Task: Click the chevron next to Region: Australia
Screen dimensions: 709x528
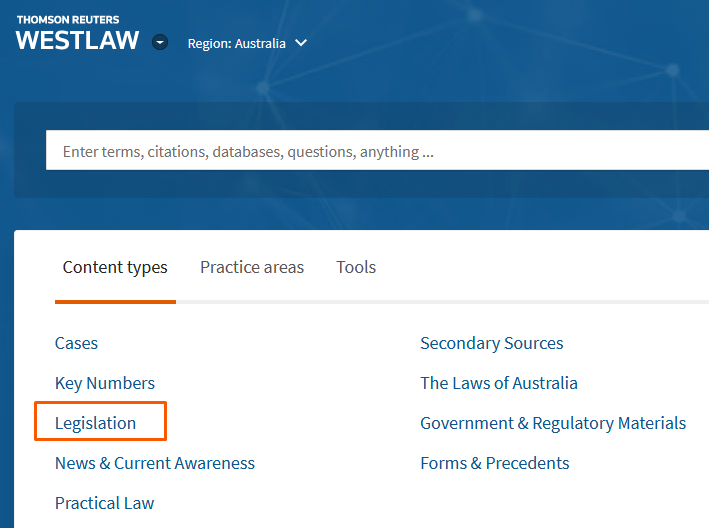Action: tap(301, 43)
